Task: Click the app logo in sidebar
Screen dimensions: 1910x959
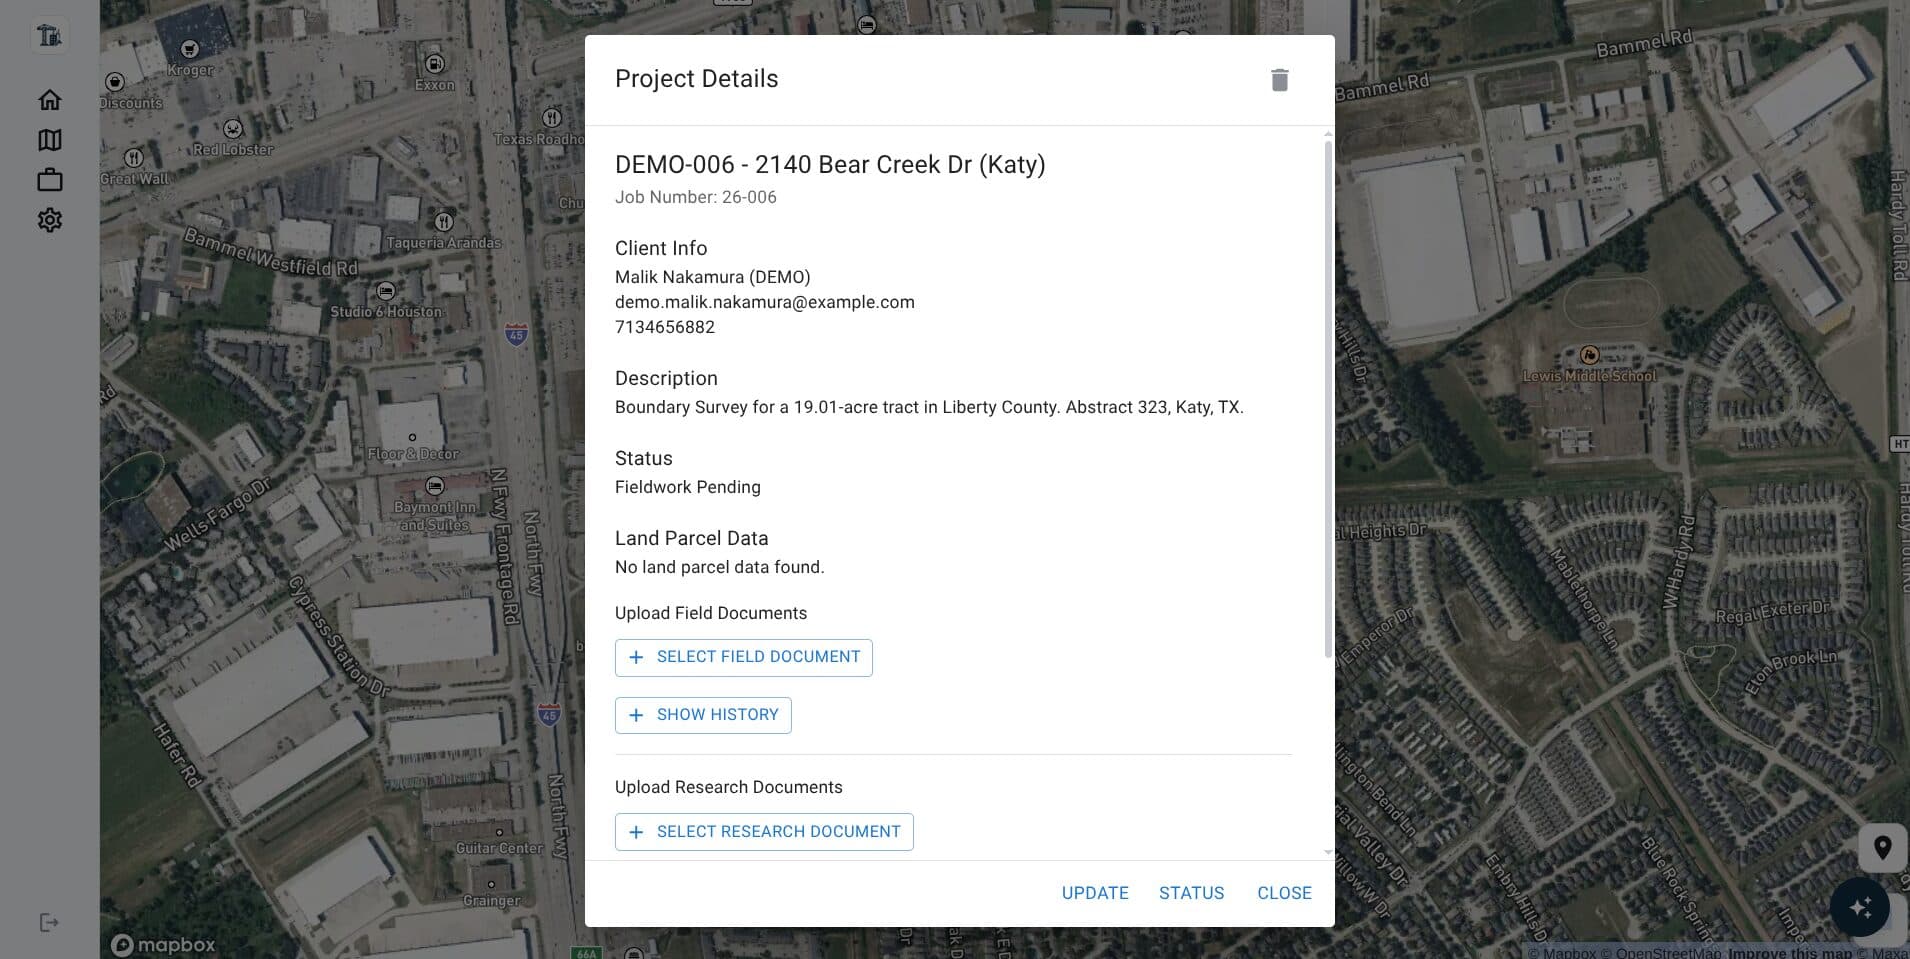Action: point(49,36)
